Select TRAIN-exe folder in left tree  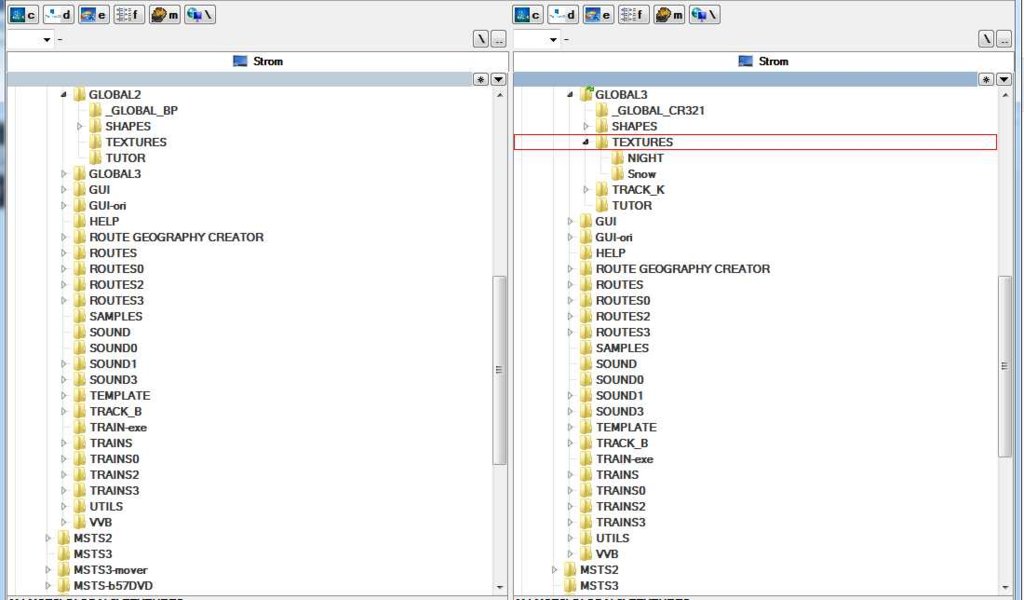pos(118,427)
